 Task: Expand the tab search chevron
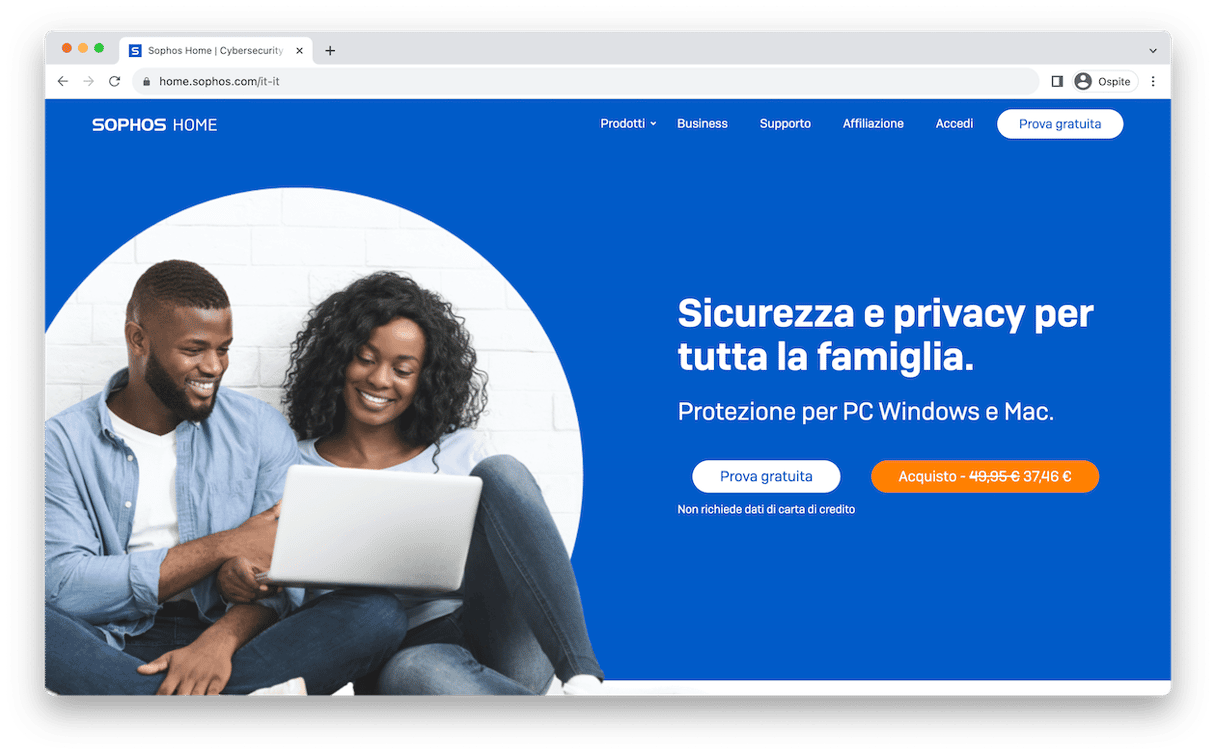coord(1153,51)
